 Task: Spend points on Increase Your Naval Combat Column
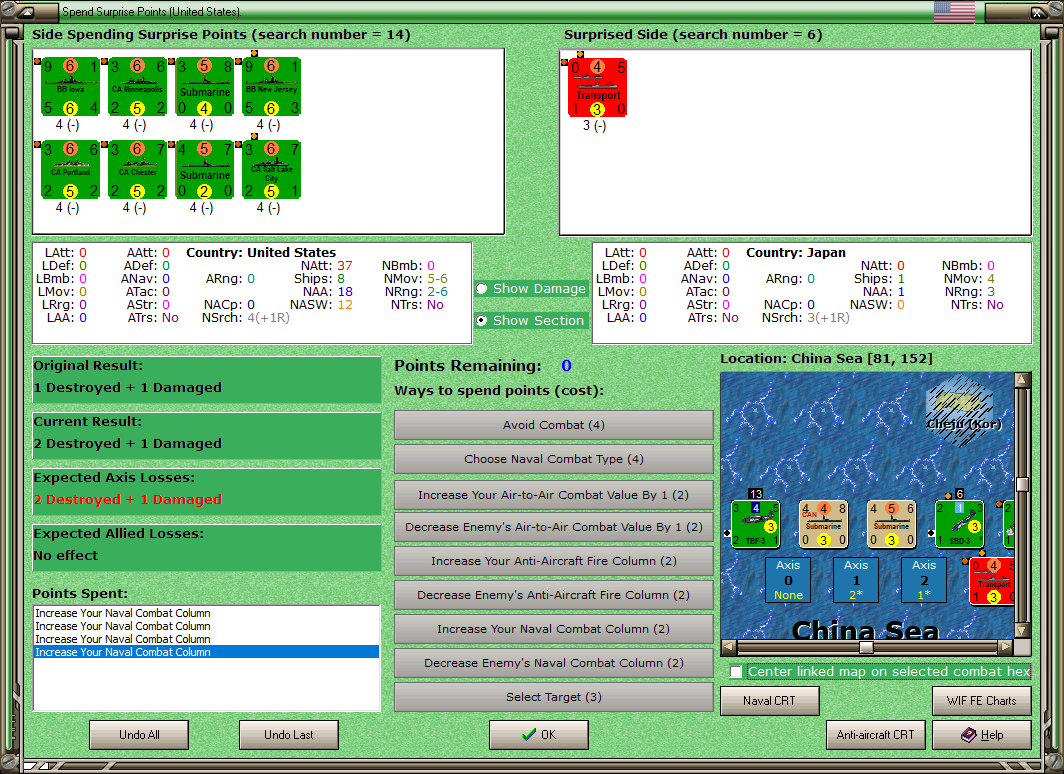click(x=553, y=629)
